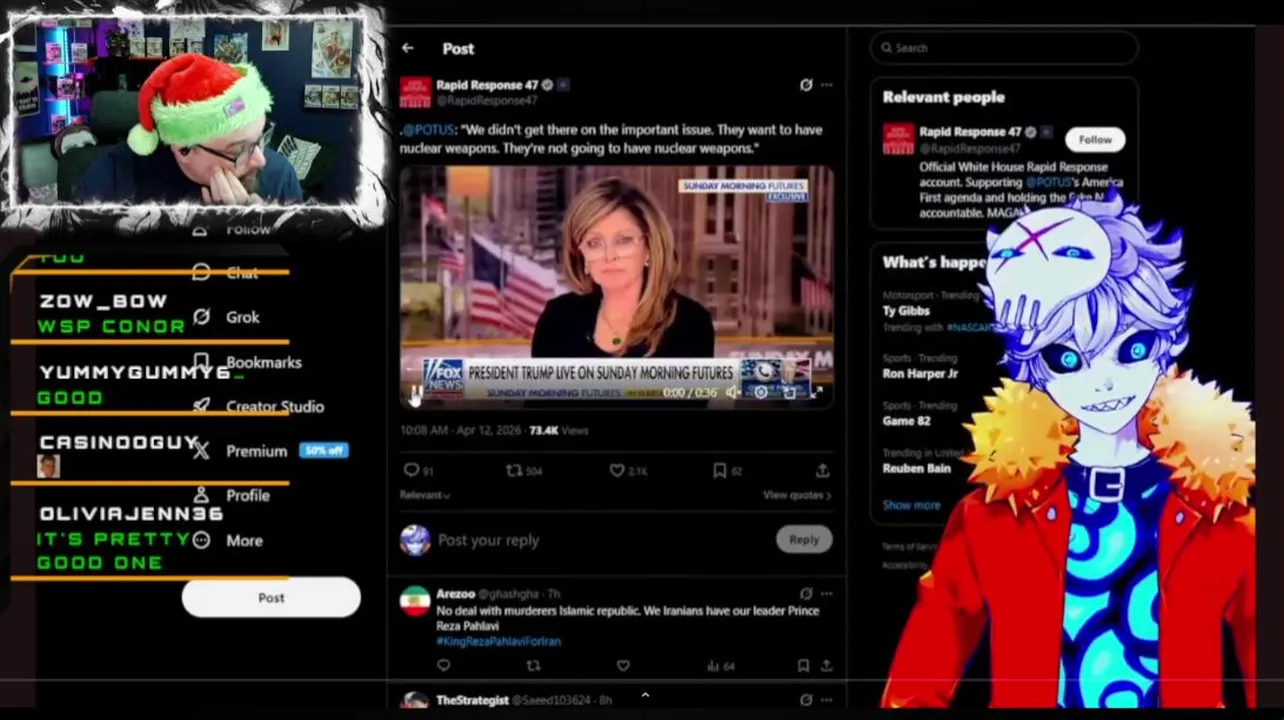
Task: Open the Relevant replies sort dropdown
Action: click(x=425, y=495)
